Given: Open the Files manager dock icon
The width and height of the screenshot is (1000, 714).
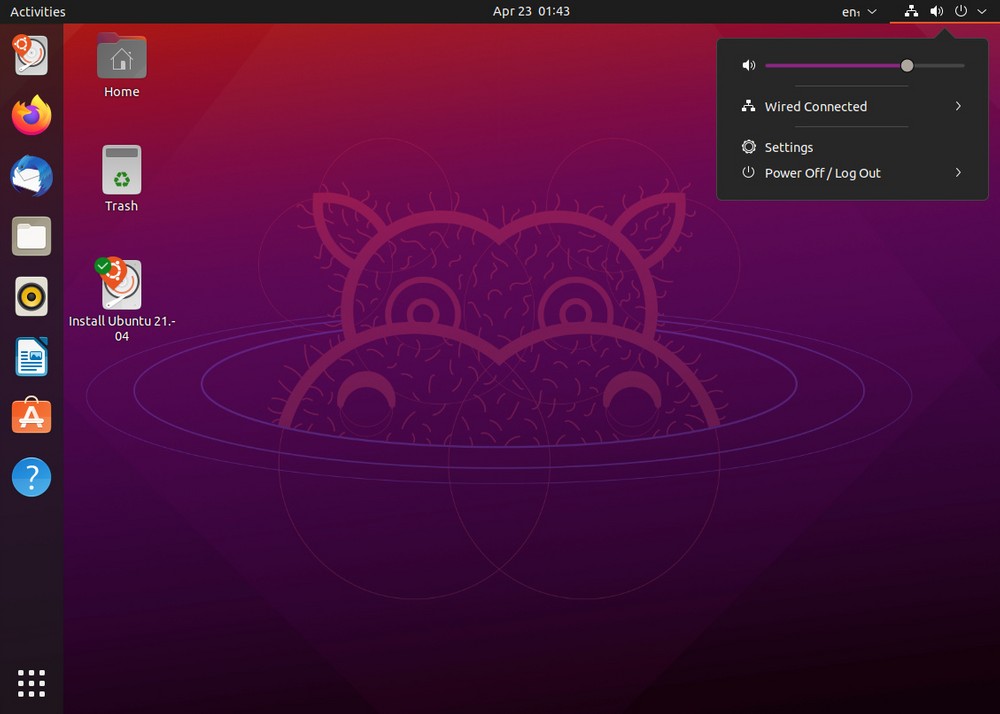Looking at the screenshot, I should pos(32,237).
